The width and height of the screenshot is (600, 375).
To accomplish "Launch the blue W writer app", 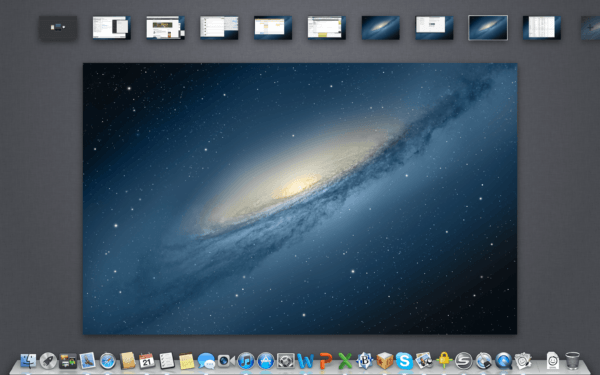I will (x=305, y=361).
